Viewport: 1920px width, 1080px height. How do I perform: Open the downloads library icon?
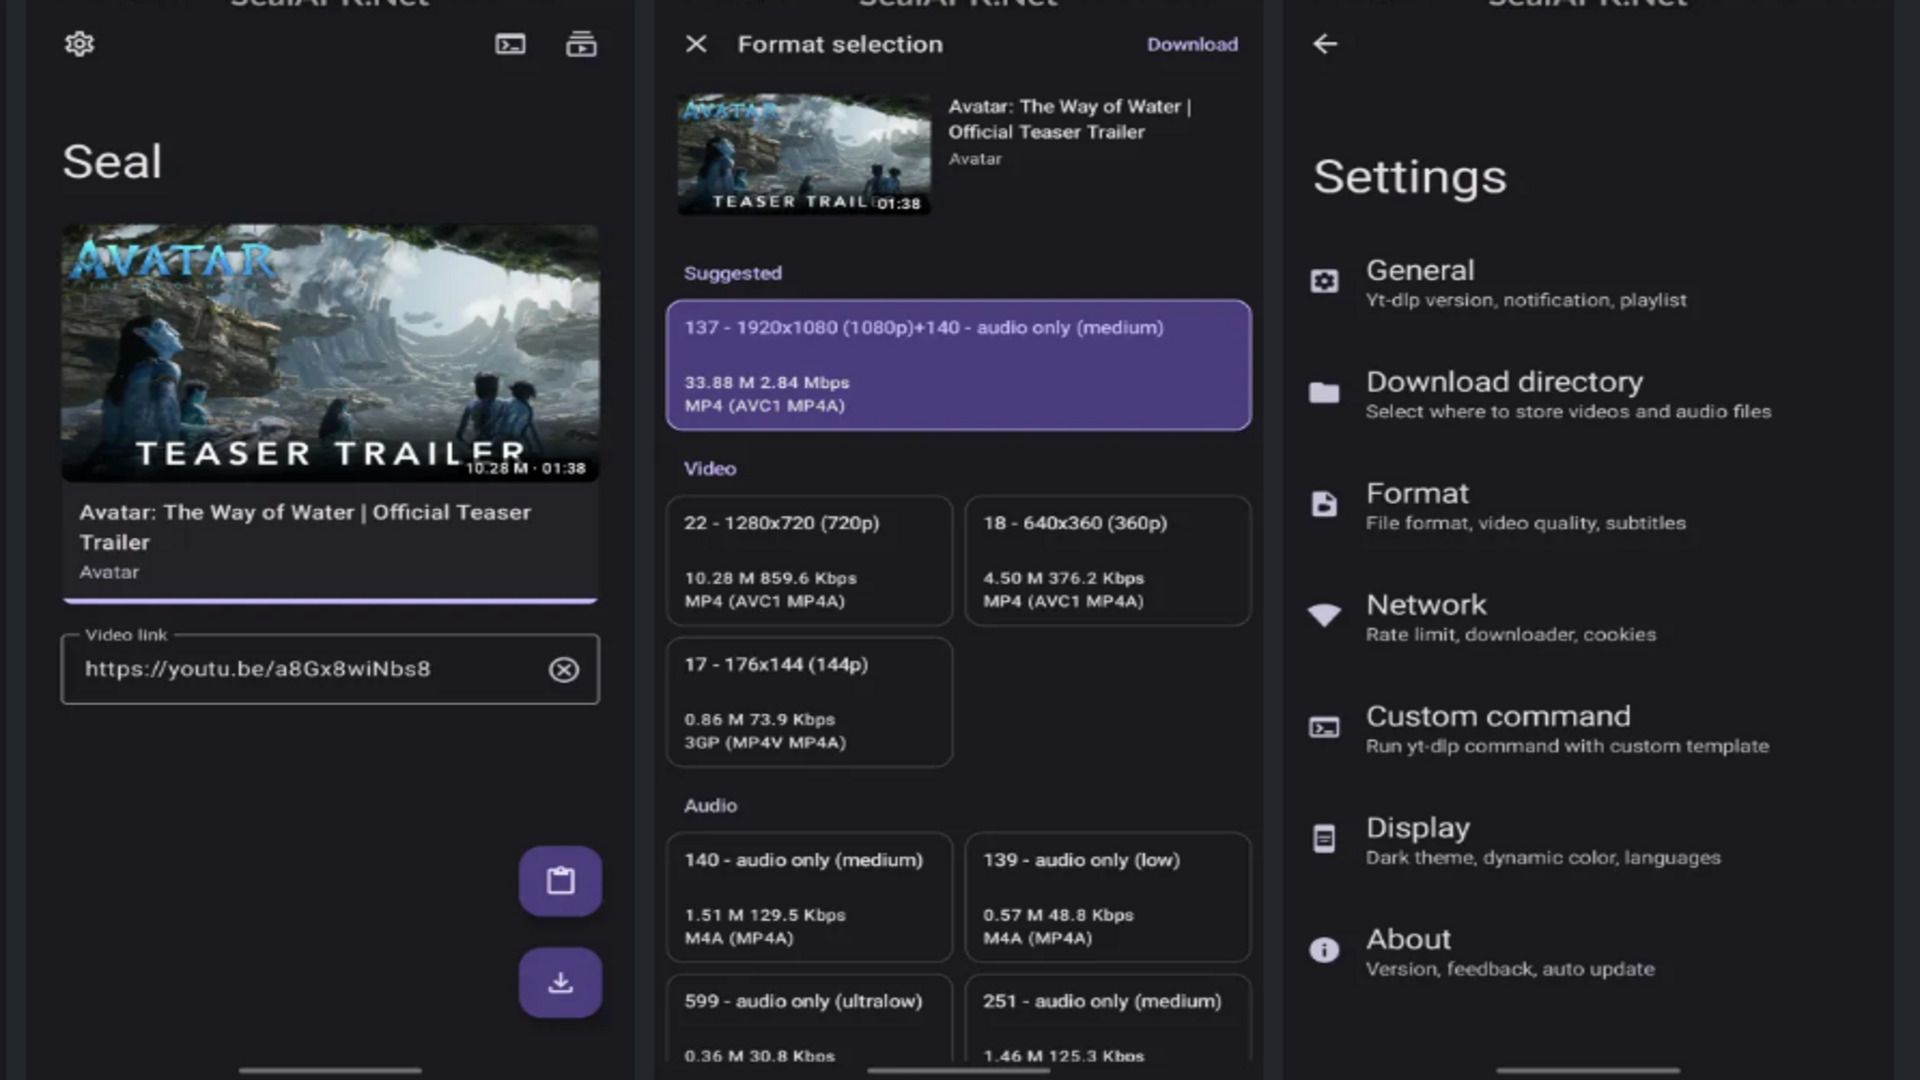[581, 44]
